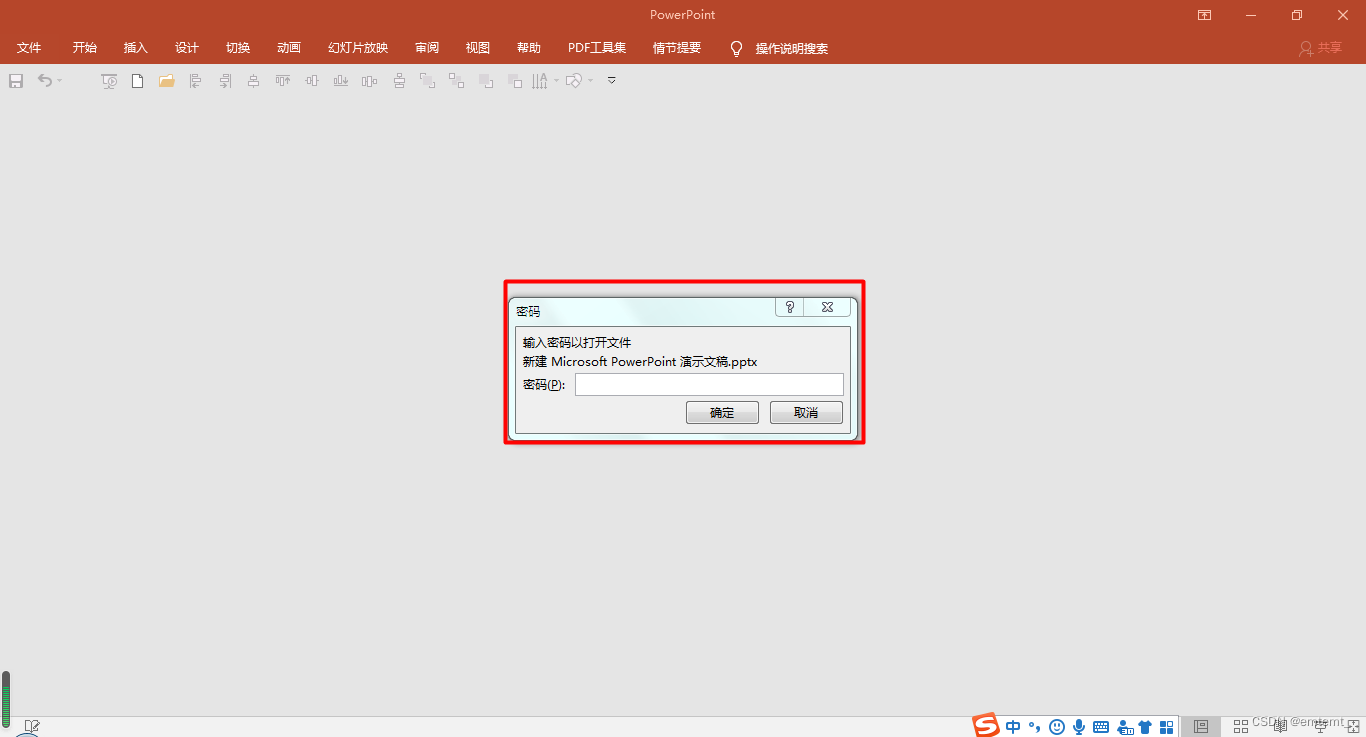
Task: Switch to the 切换 tab
Action: [x=238, y=48]
